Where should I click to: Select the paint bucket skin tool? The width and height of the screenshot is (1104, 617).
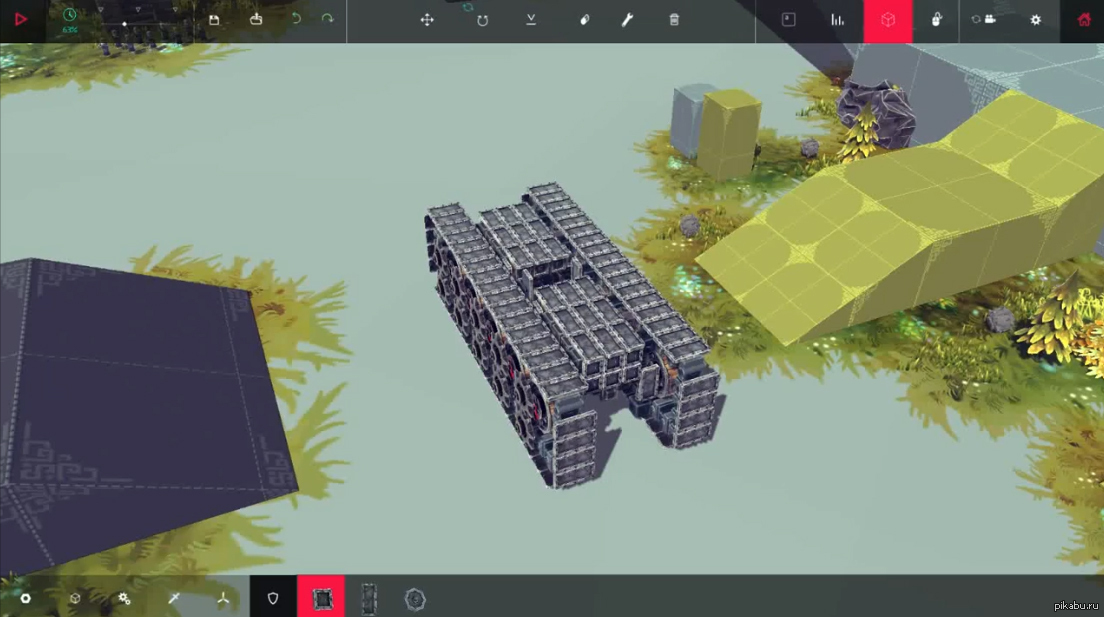(x=585, y=20)
